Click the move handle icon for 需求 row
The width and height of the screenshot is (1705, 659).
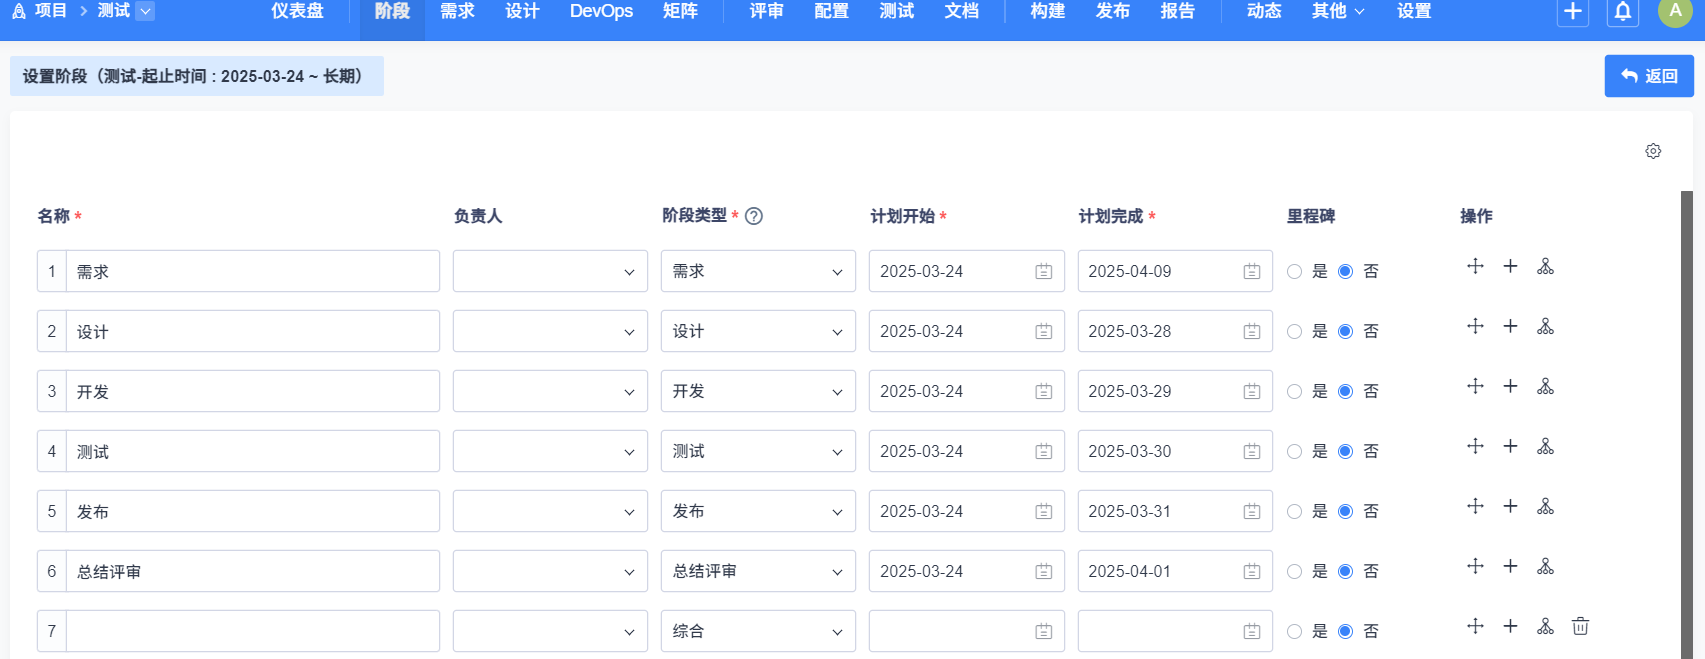pos(1475,266)
